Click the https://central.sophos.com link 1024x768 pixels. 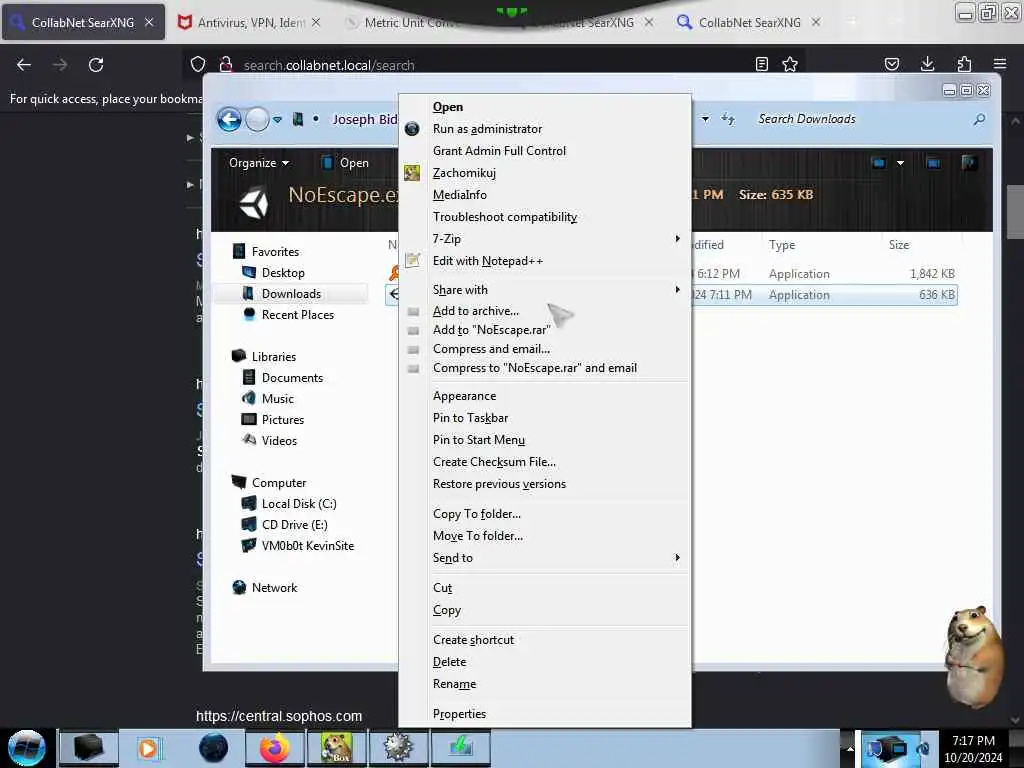(279, 716)
